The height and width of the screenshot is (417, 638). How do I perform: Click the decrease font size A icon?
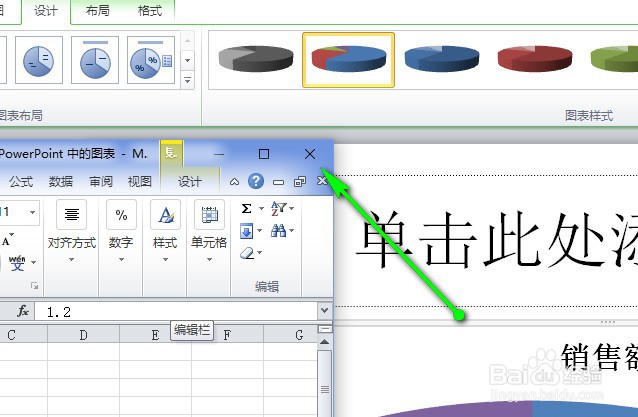7,240
